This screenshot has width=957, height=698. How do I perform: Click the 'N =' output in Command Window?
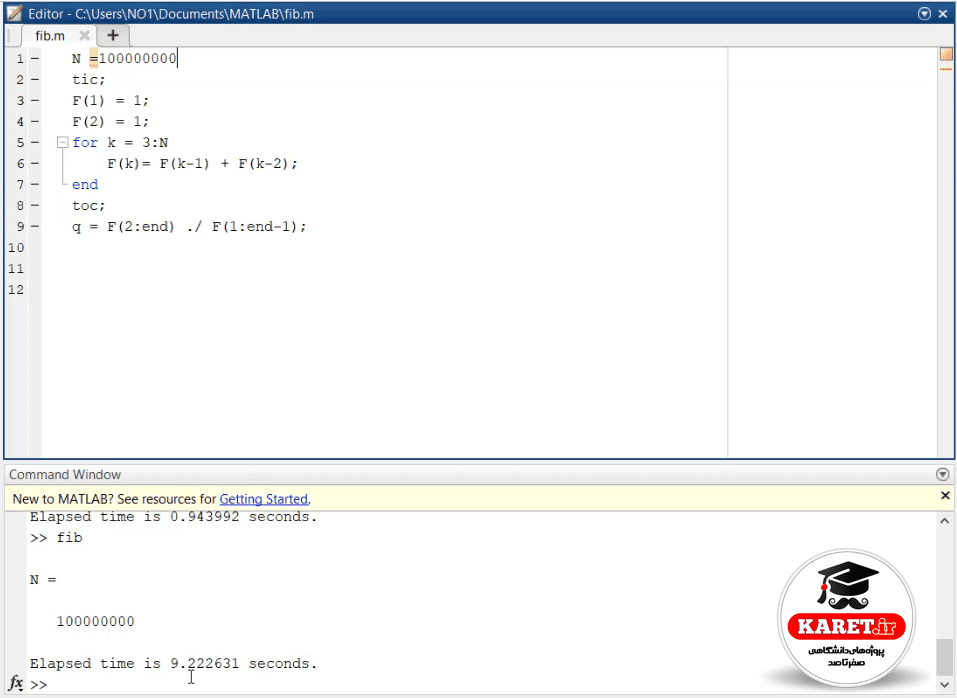[43, 580]
